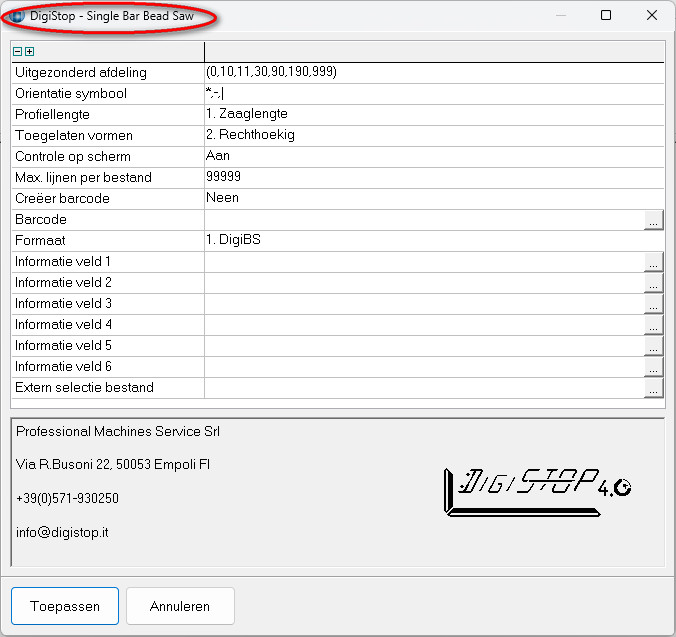Click the phone number +39(0)571-930250
Image resolution: width=676 pixels, height=637 pixels.
[67, 499]
